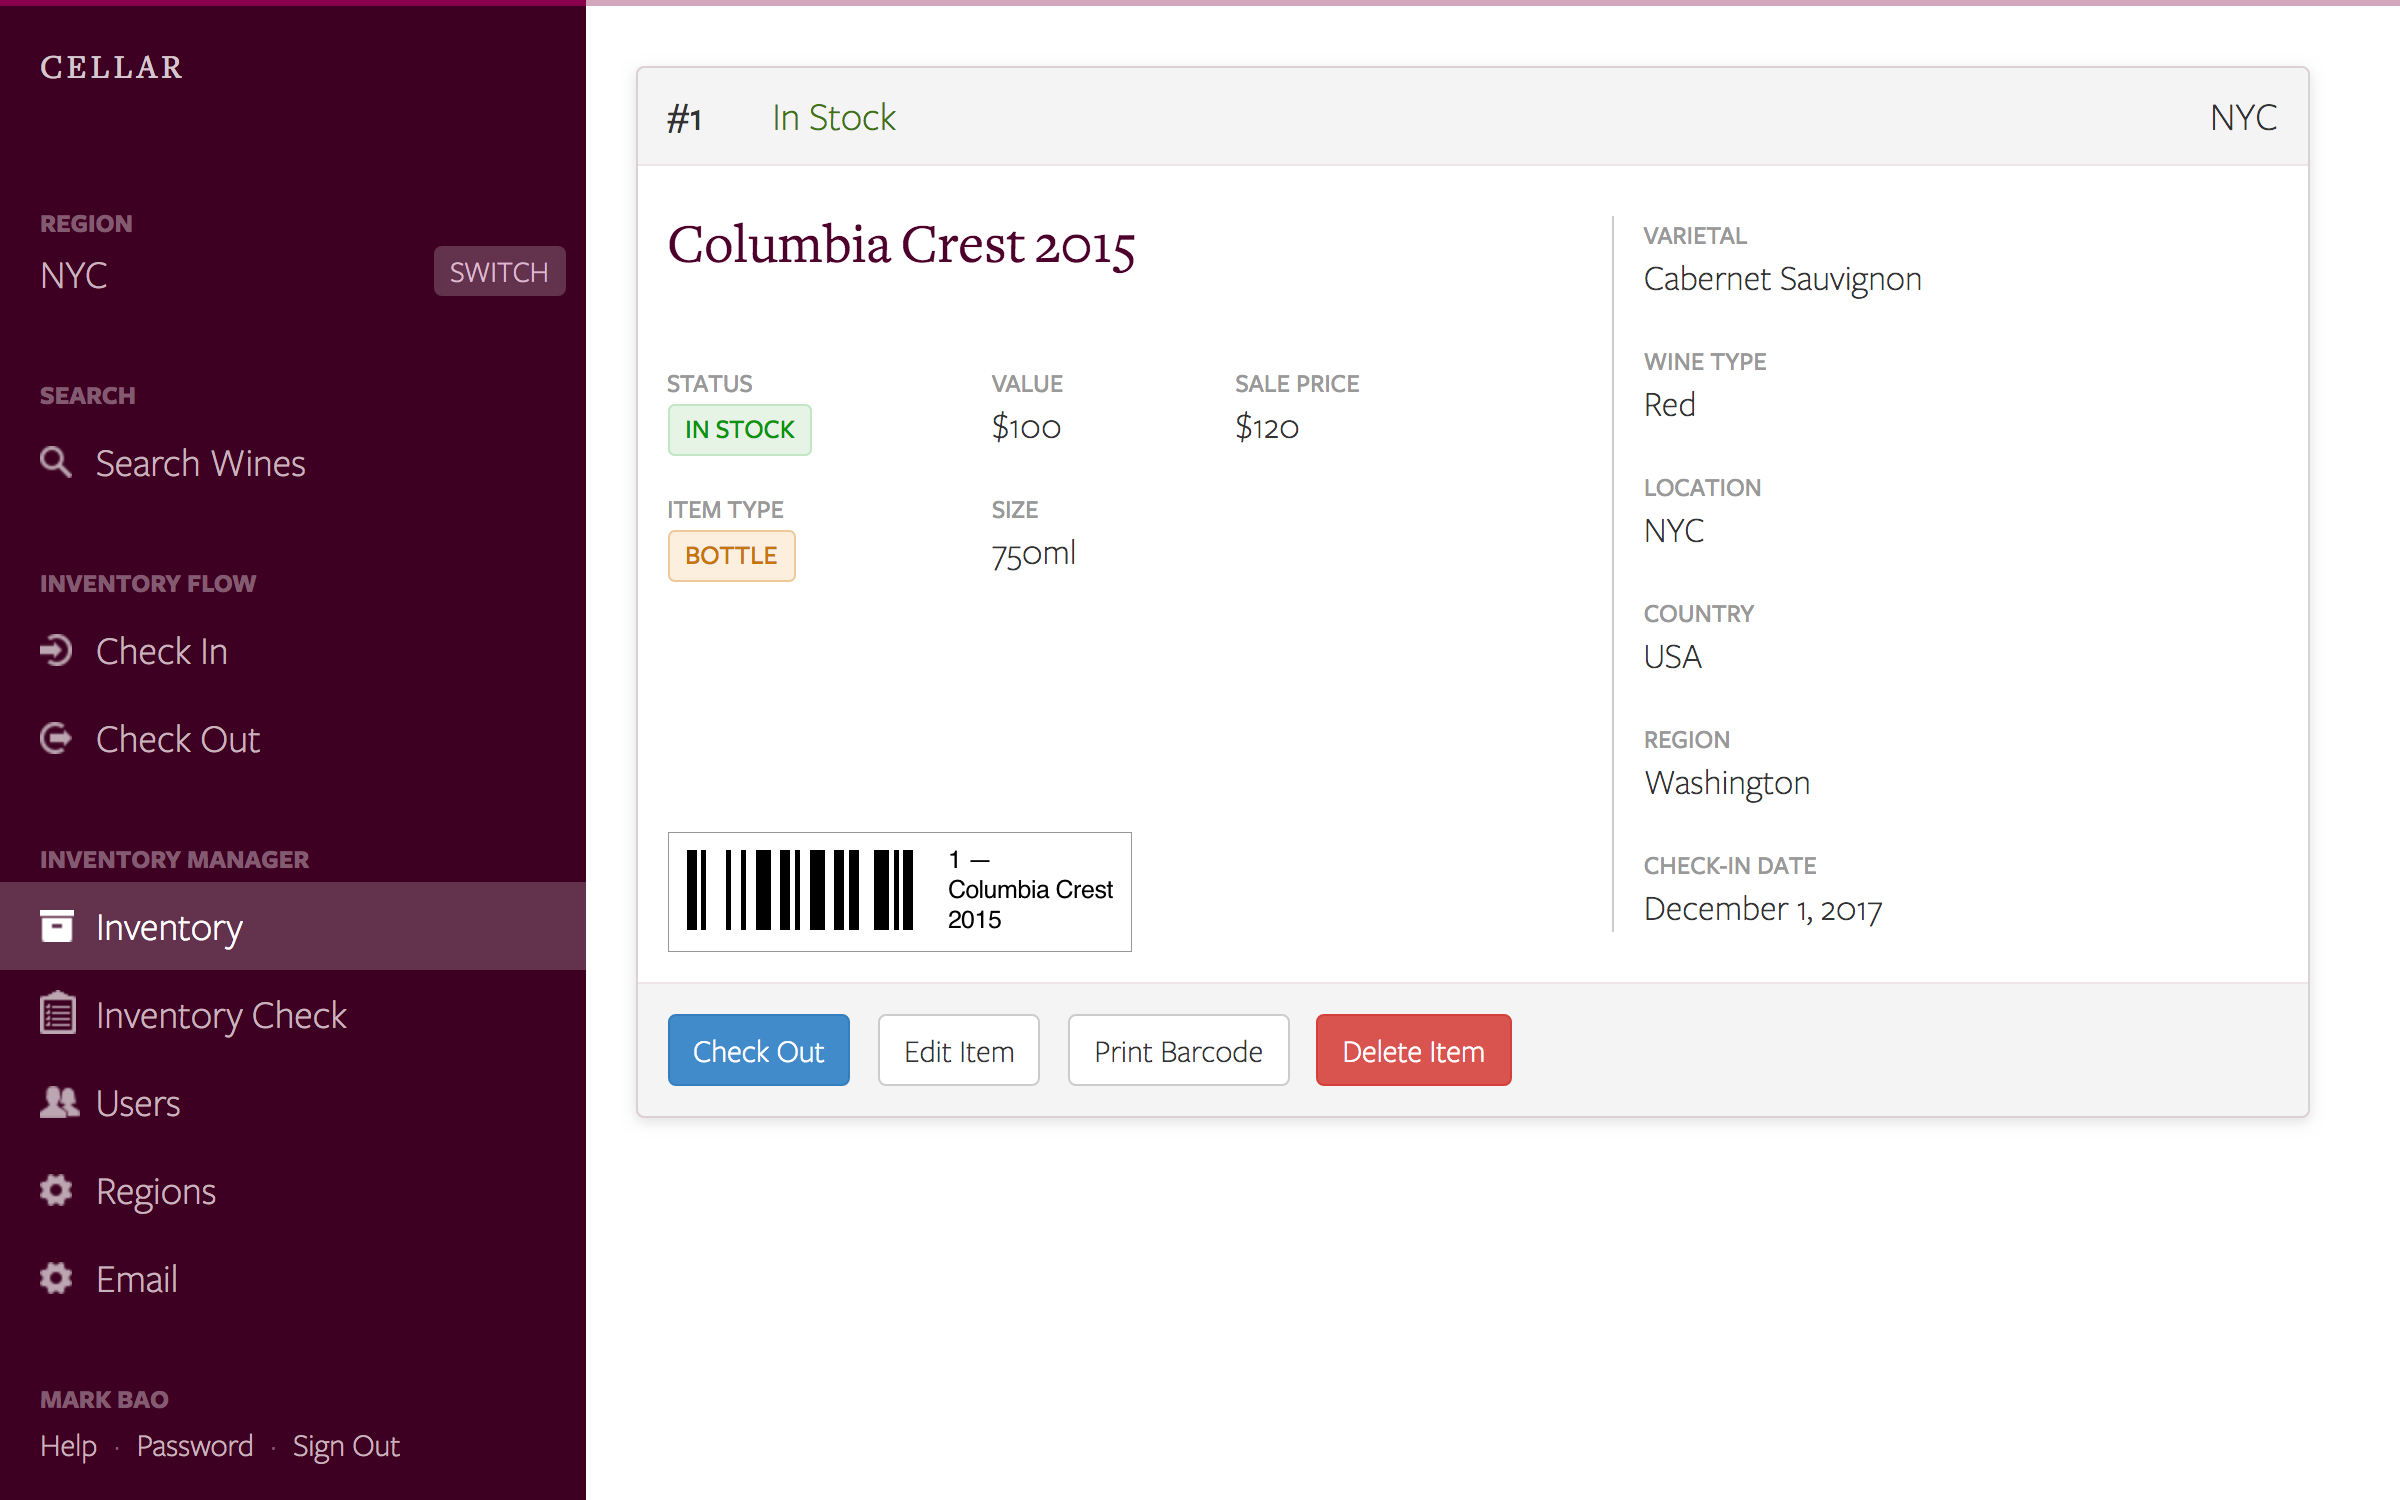
Task: Click the IN STOCK status badge
Action: coord(739,429)
